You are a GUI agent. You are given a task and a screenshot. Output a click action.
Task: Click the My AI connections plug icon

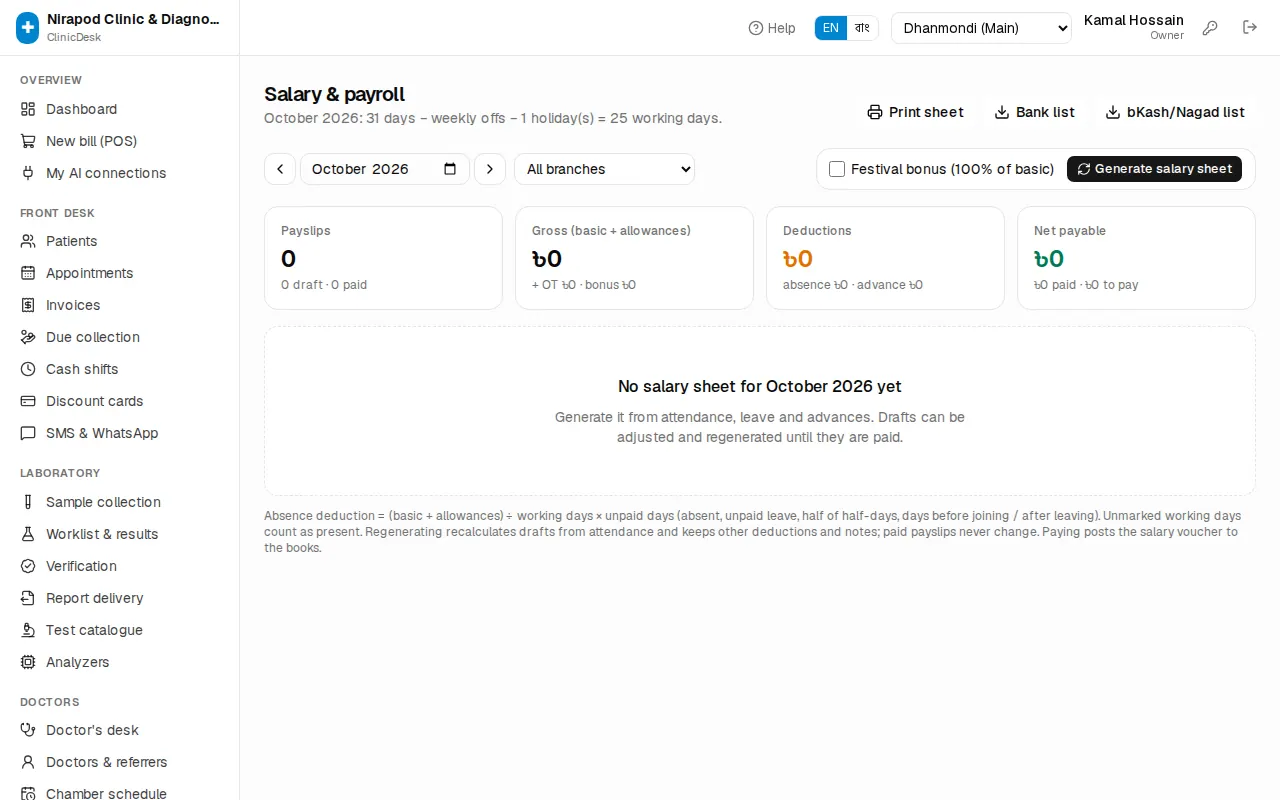click(x=28, y=173)
